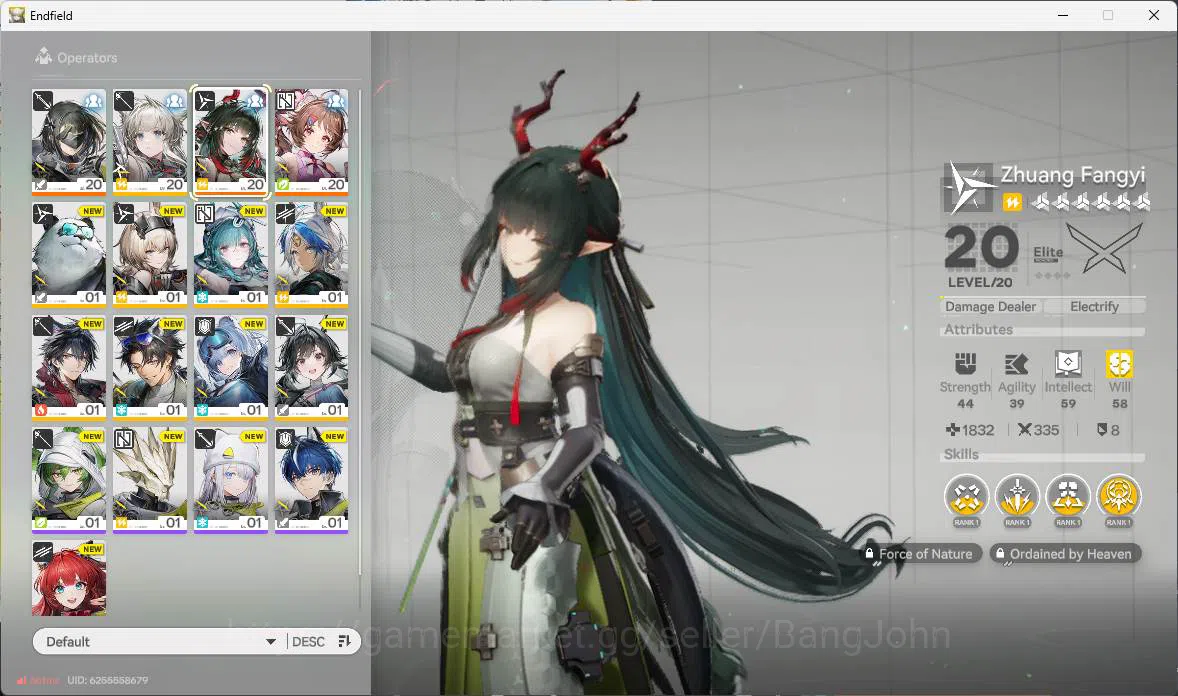
Task: Select the dark-haired operator in red jacket
Action: click(x=69, y=368)
